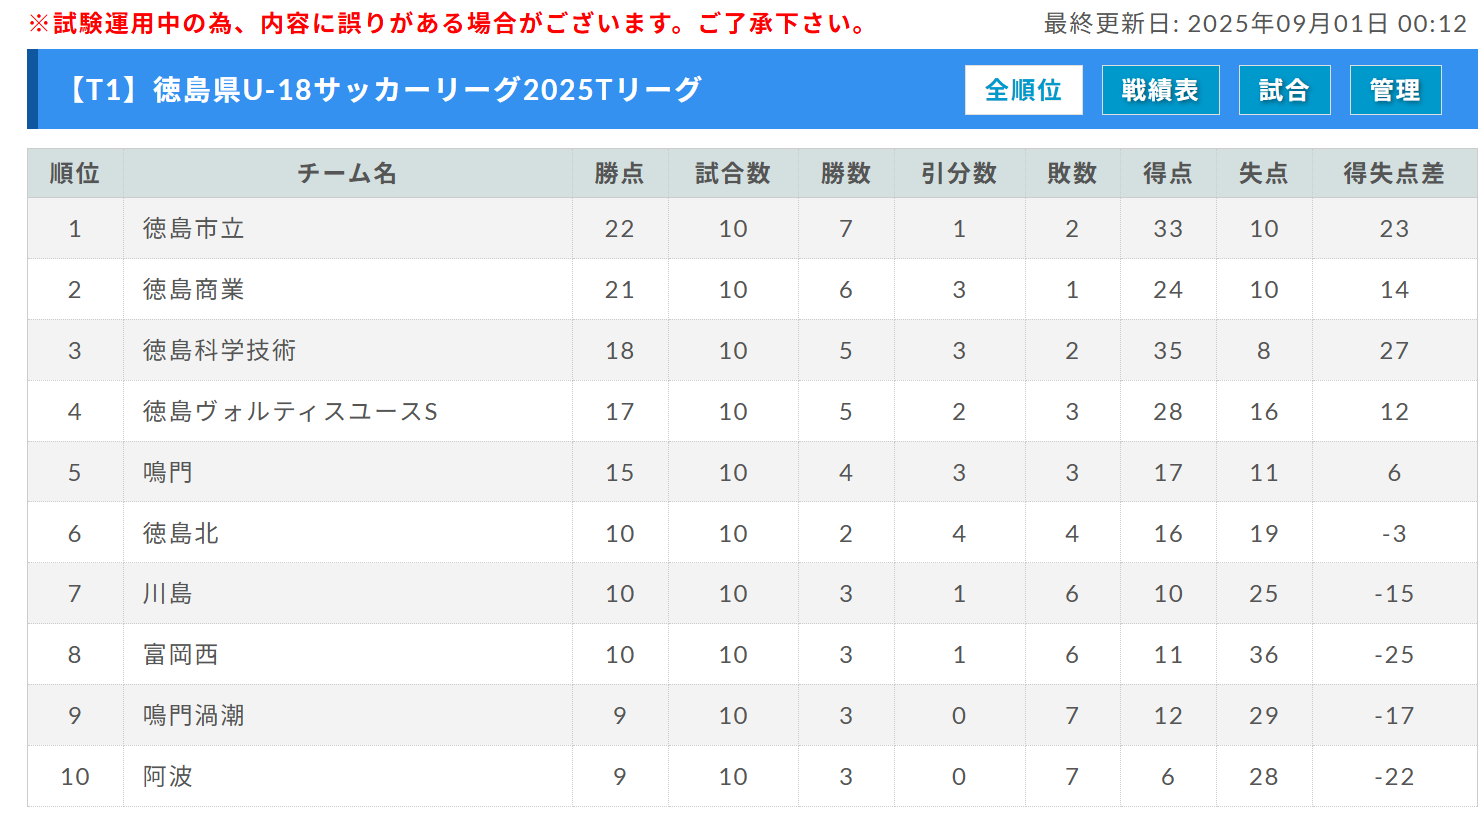This screenshot has height=817, width=1484.
Task: Select team 富岡西
Action: (x=181, y=655)
